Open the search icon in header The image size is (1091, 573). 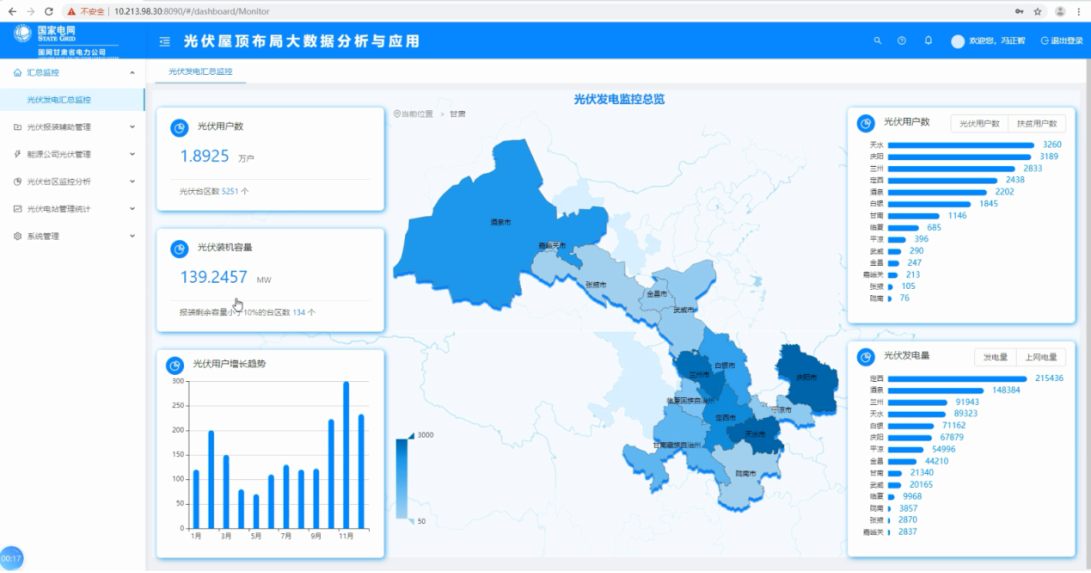(878, 41)
